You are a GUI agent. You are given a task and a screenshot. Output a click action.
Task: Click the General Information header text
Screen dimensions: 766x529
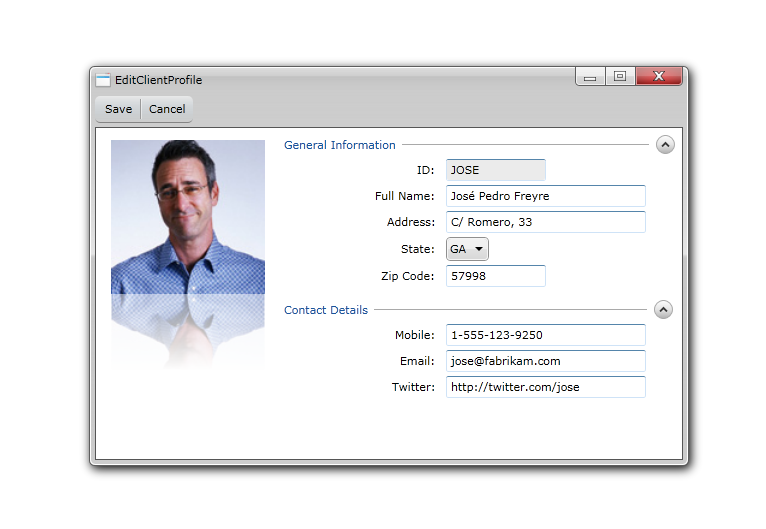340,145
